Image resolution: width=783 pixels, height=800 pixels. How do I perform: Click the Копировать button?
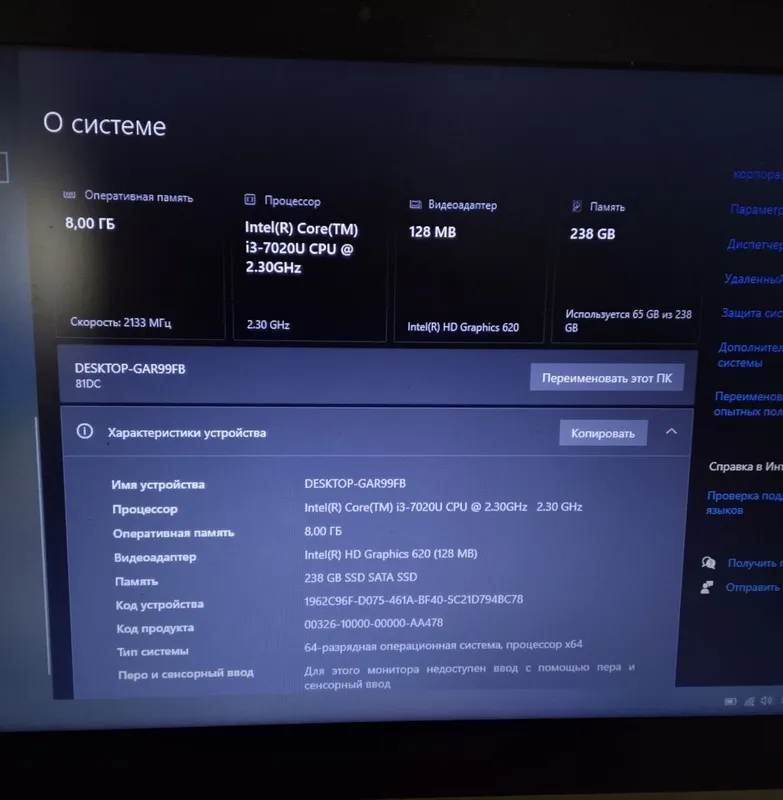pos(603,433)
